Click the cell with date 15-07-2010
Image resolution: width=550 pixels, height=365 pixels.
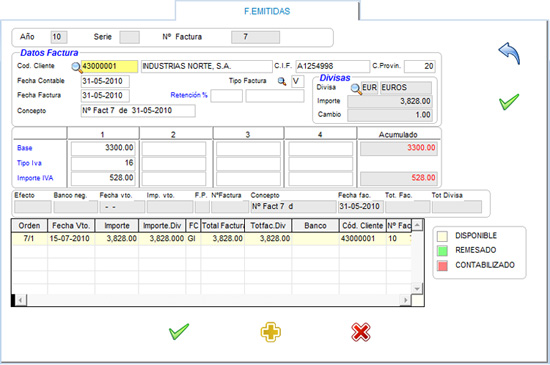(70, 239)
